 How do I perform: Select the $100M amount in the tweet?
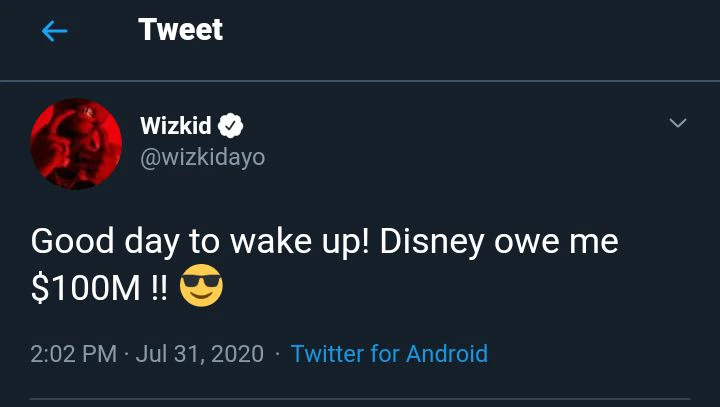[x=87, y=288]
